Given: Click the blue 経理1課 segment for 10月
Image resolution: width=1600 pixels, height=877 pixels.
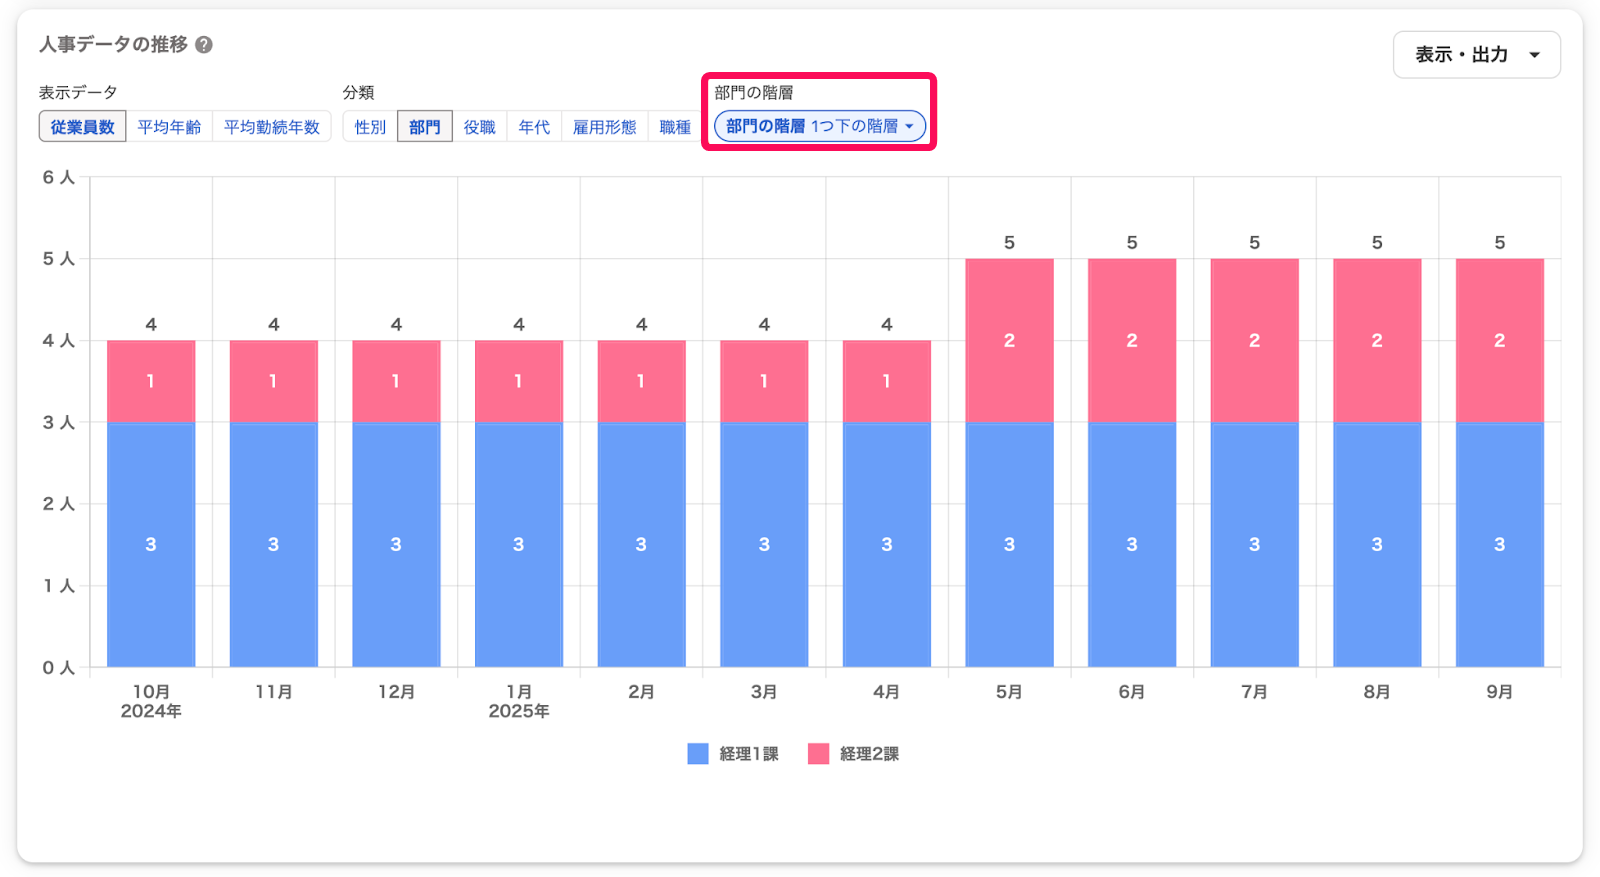Looking at the screenshot, I should coord(151,544).
